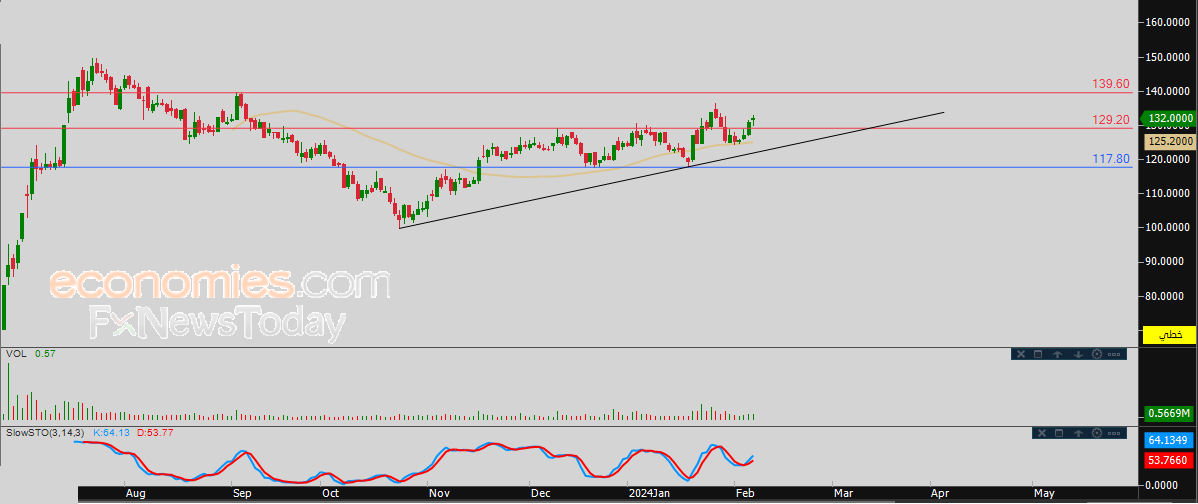Click the 53.7660 stochastic D value tag
The height and width of the screenshot is (504, 1198).
point(1169,460)
